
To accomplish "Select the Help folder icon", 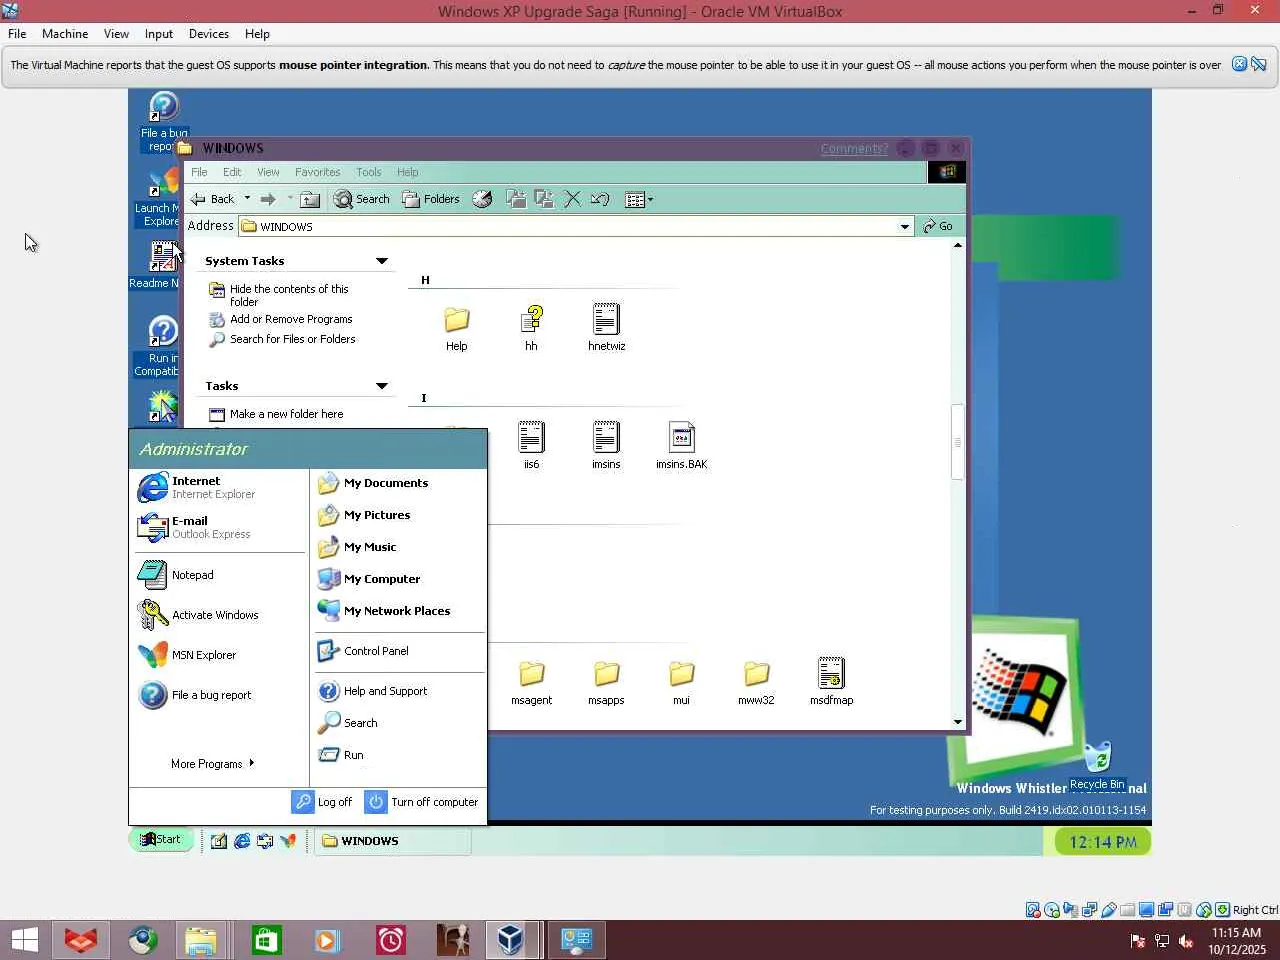I will point(456,328).
